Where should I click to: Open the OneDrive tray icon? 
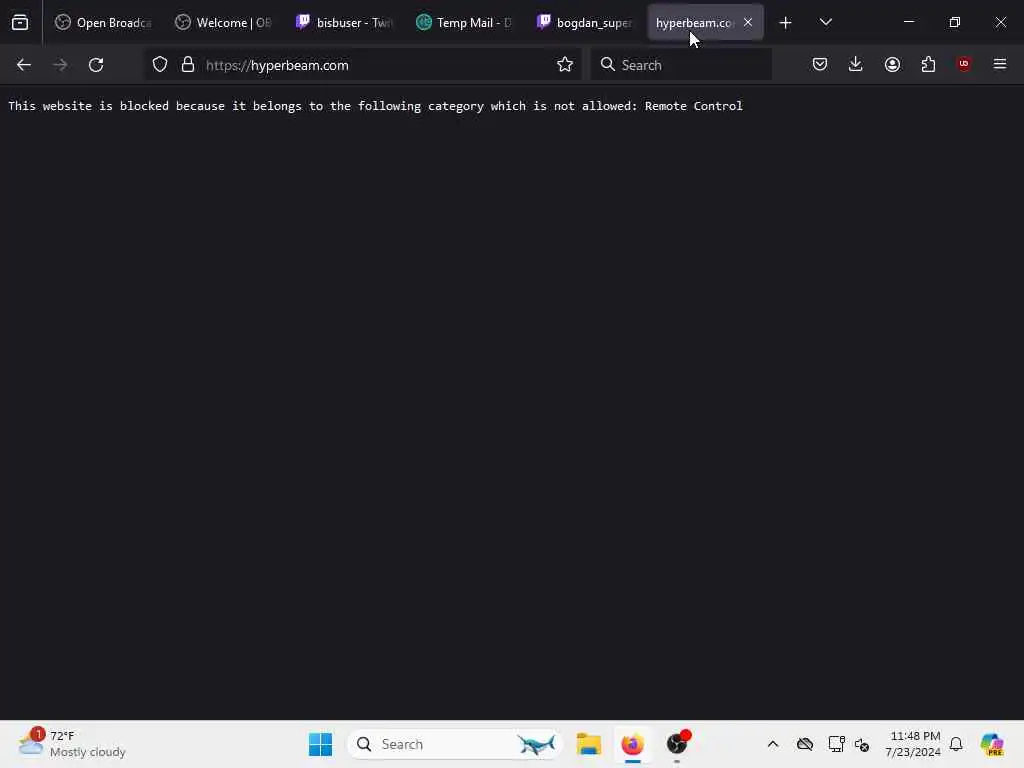pos(805,744)
